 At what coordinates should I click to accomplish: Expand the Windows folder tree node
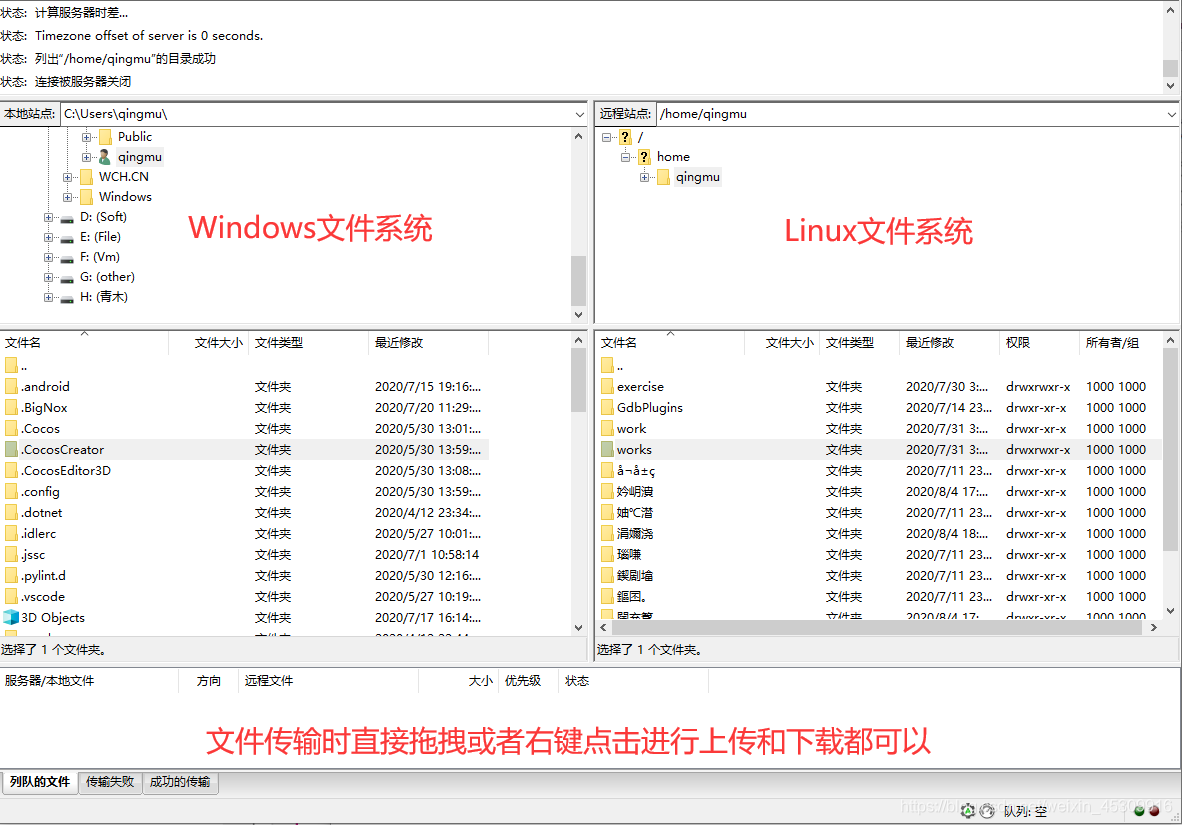tap(67, 198)
